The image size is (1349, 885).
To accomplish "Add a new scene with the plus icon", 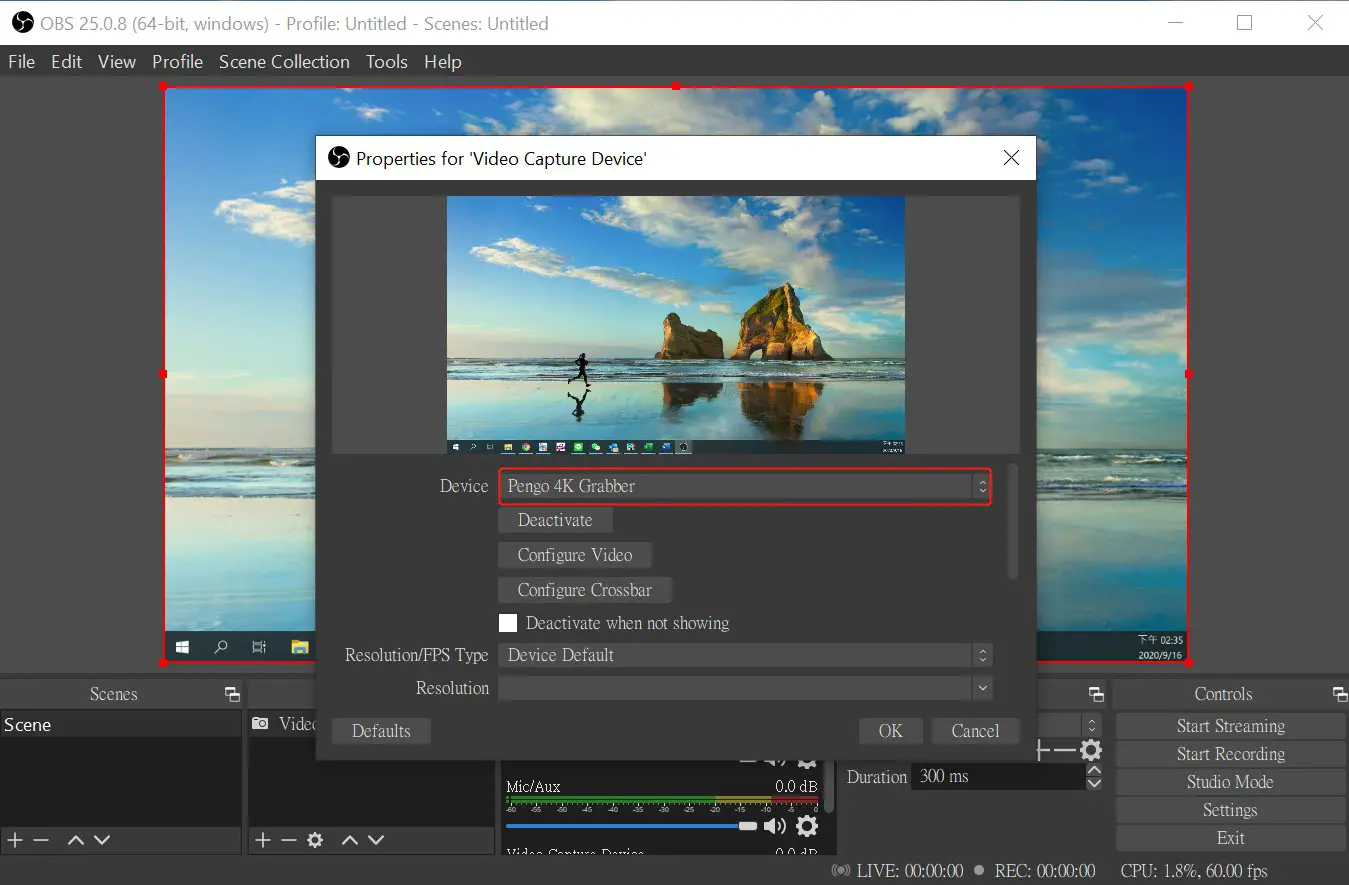I will 14,840.
